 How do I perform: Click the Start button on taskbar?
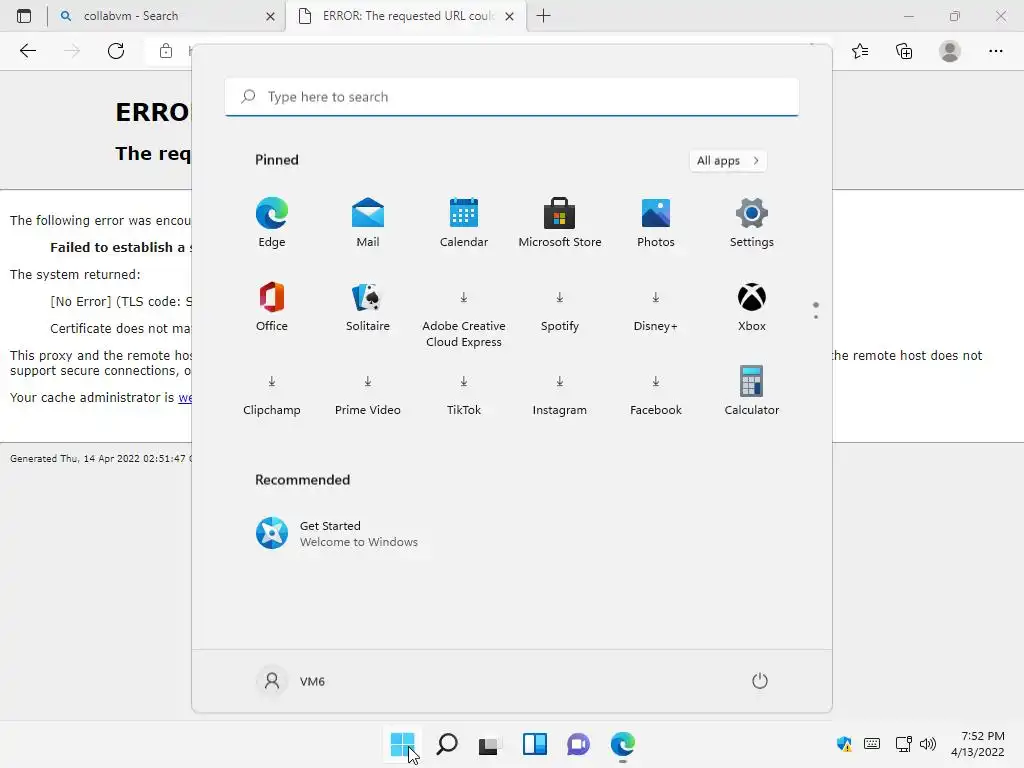402,744
